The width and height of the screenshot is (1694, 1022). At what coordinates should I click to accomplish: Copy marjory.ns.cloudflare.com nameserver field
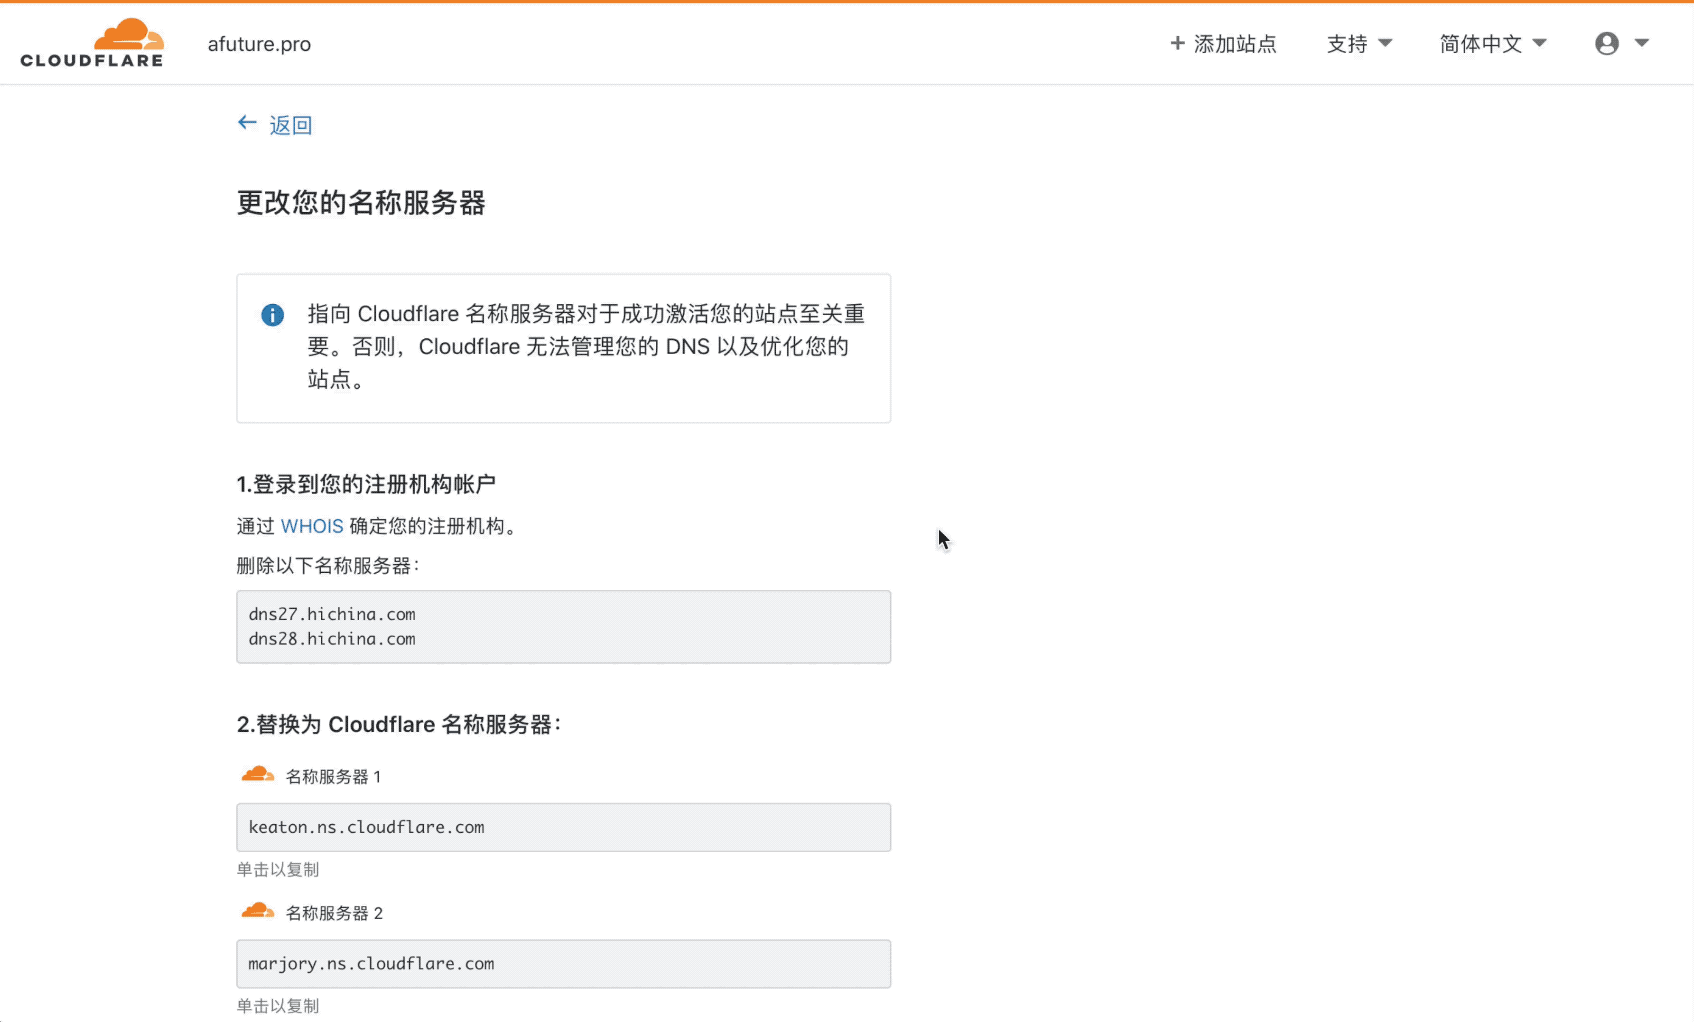click(x=563, y=964)
